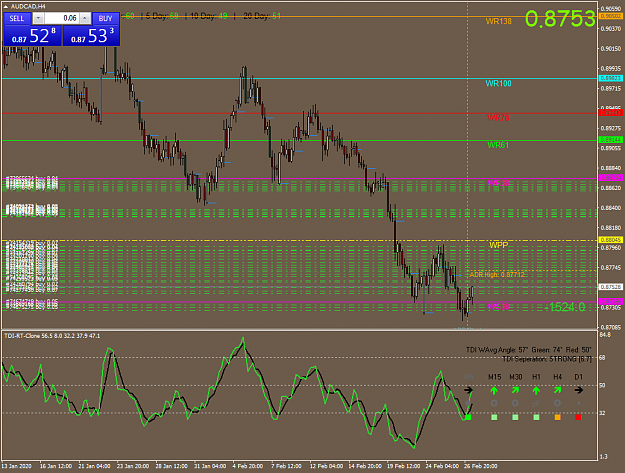Collapse one-click trading panel via triangle next to AUDCAD,H4
This screenshot has height=473, width=625.
click(6, 6)
